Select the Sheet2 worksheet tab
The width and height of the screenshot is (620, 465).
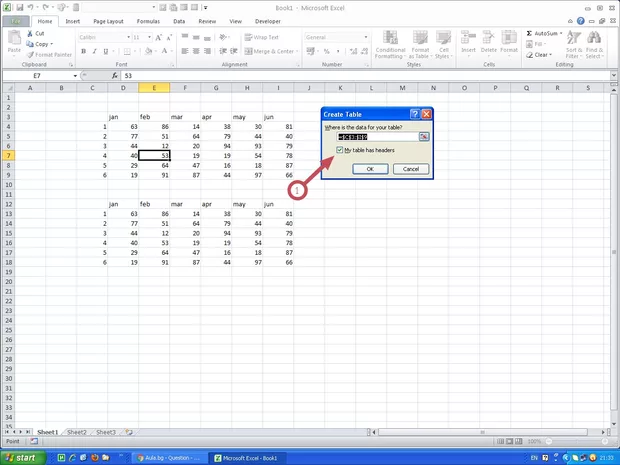76,432
